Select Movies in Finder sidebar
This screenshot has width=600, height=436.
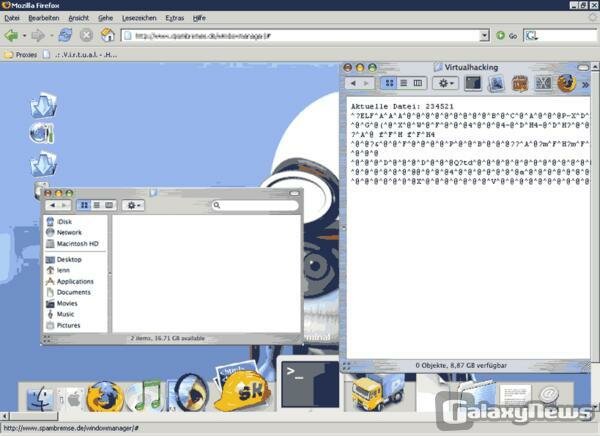pyautogui.click(x=62, y=303)
